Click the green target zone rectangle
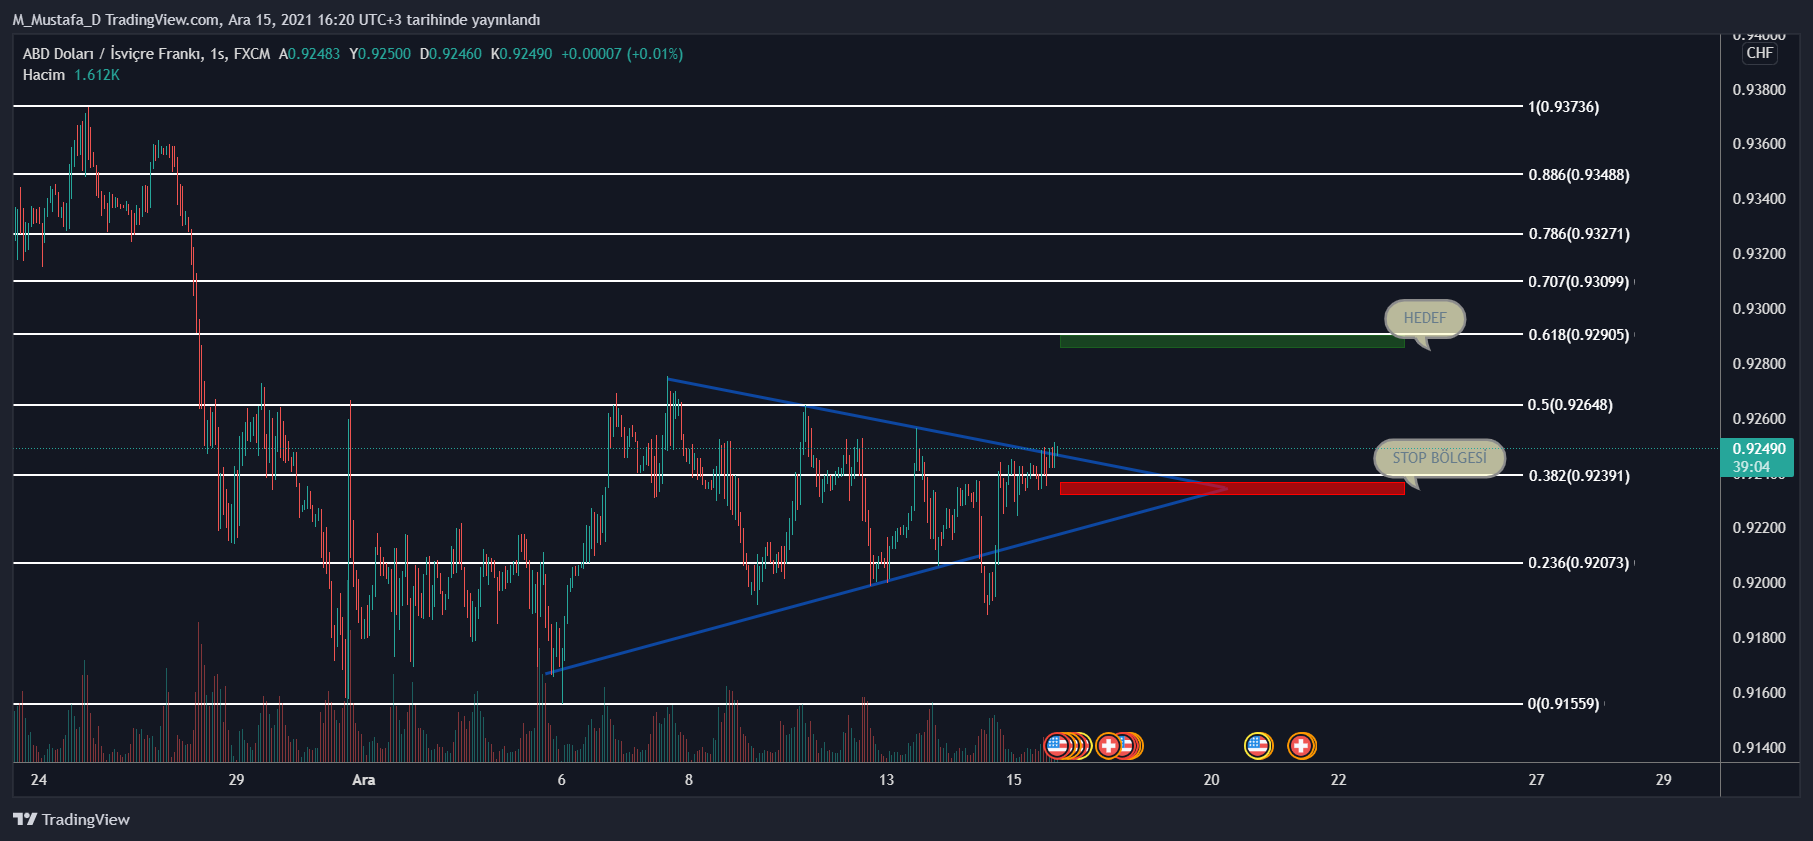 point(1232,341)
